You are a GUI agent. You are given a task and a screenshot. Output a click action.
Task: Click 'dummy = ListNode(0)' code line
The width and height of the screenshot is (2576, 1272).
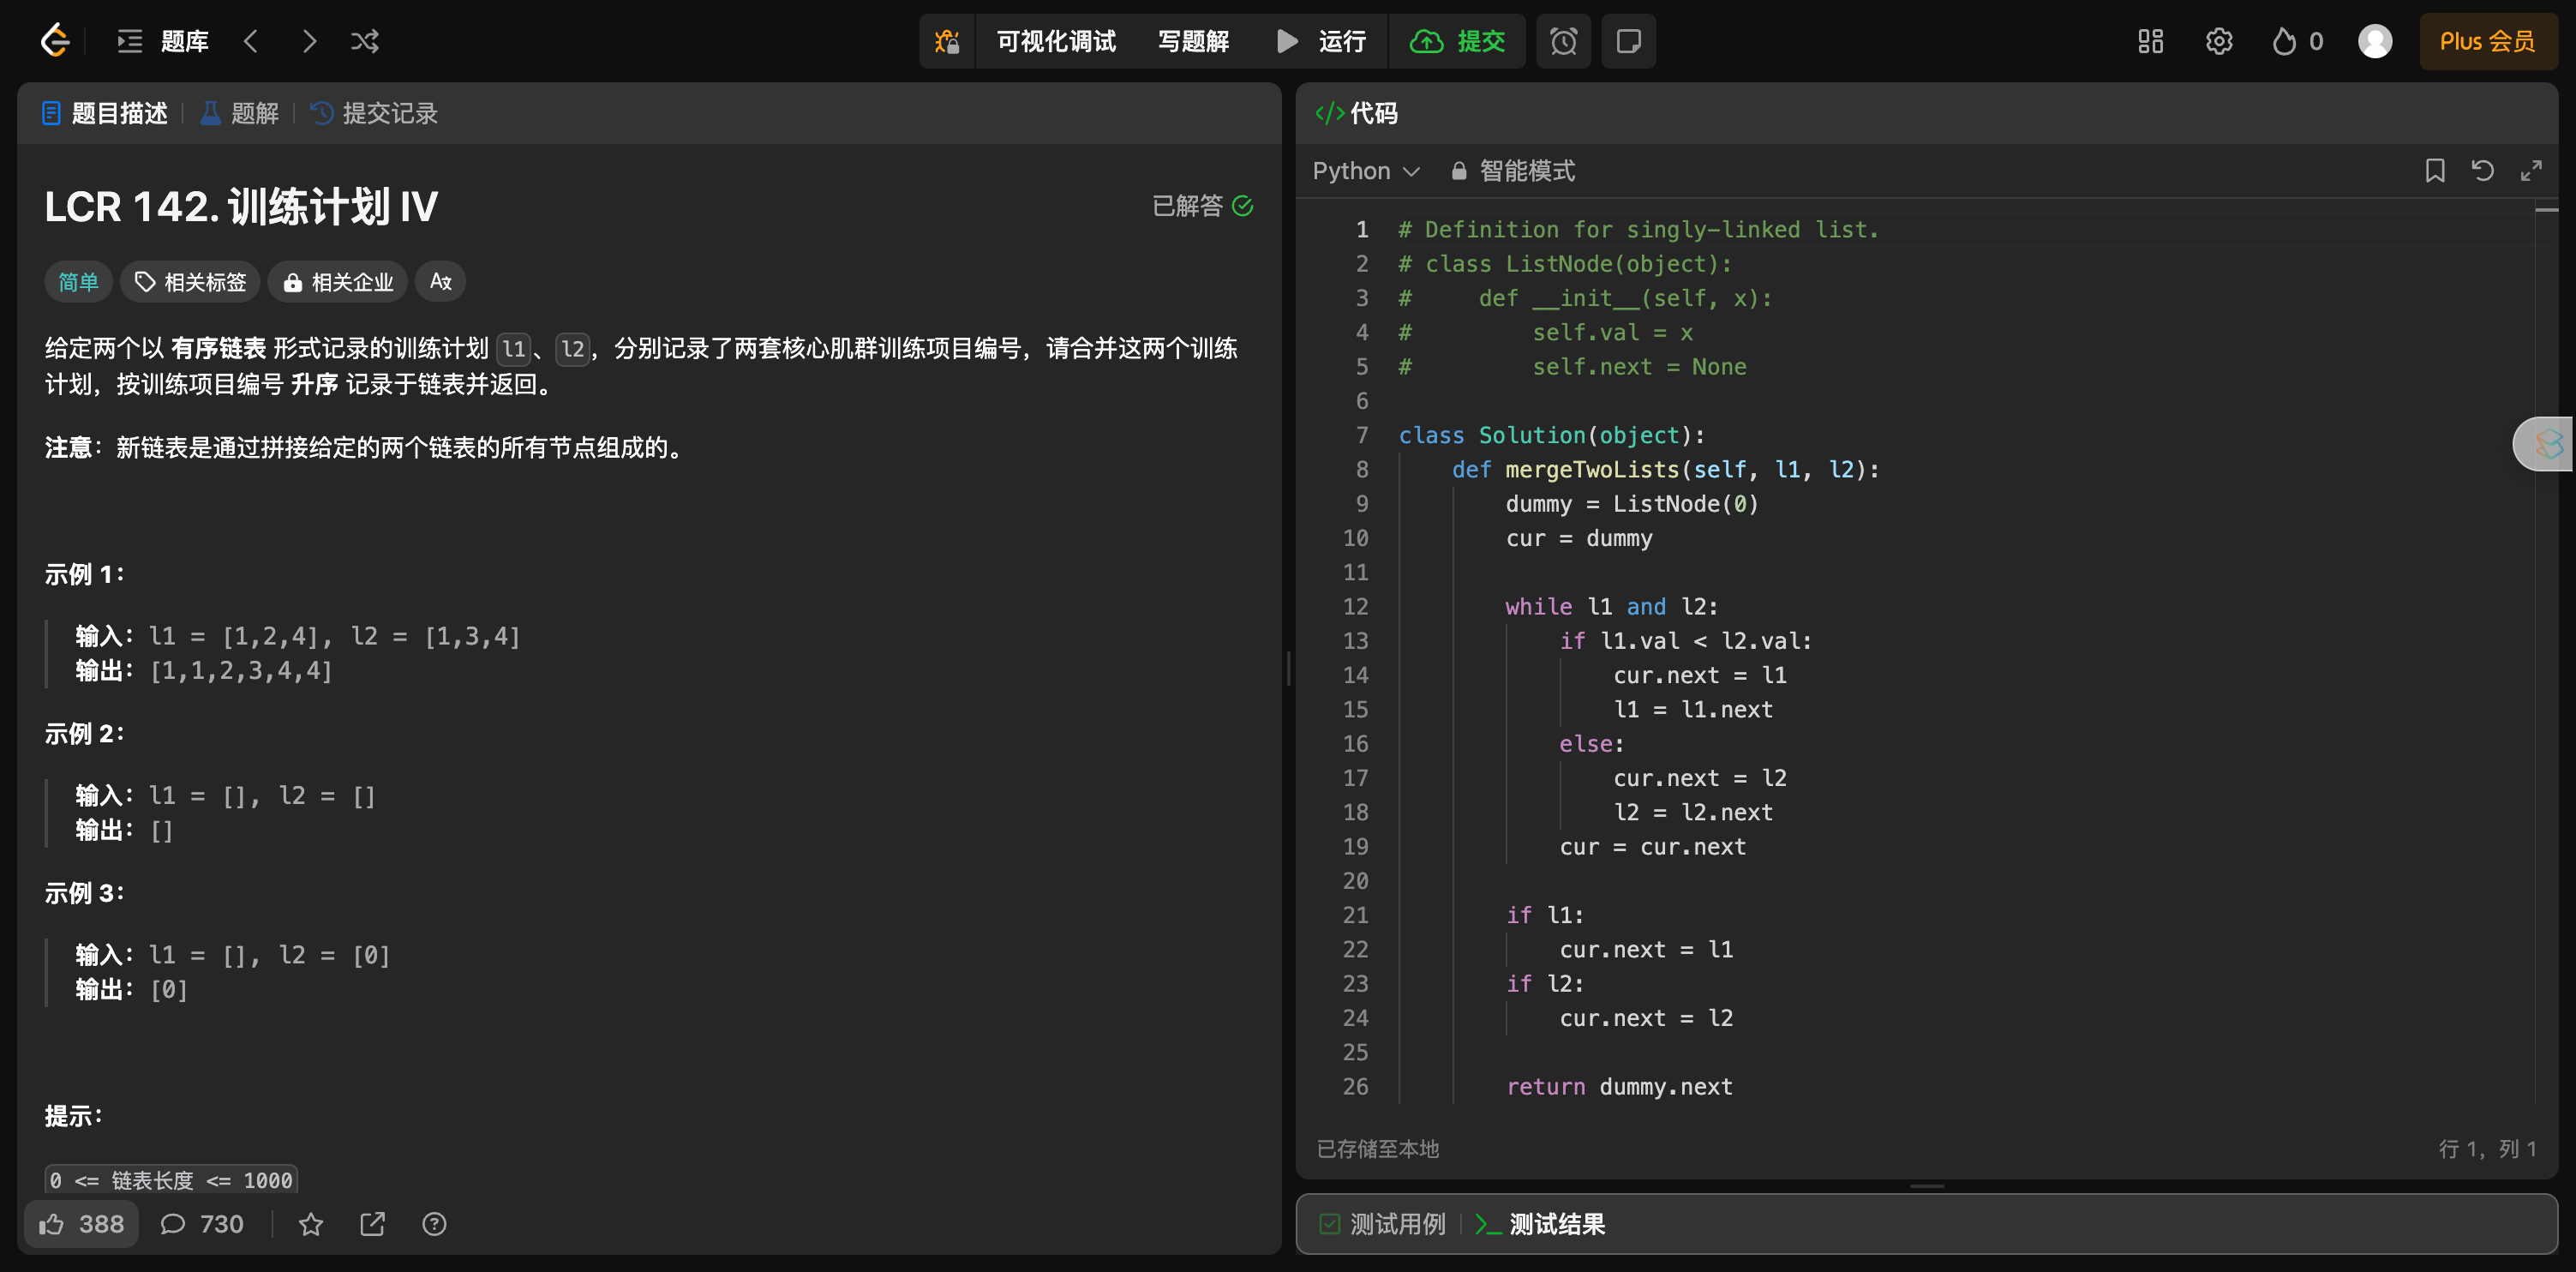pos(1631,503)
